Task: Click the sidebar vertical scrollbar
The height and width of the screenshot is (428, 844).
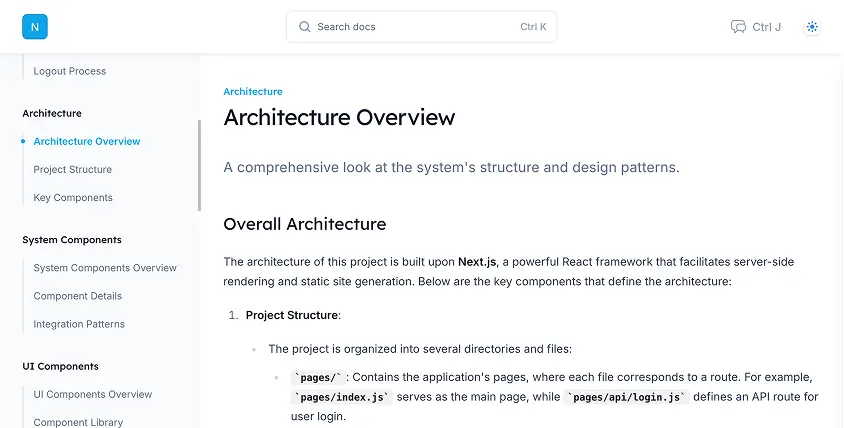Action: tap(199, 165)
